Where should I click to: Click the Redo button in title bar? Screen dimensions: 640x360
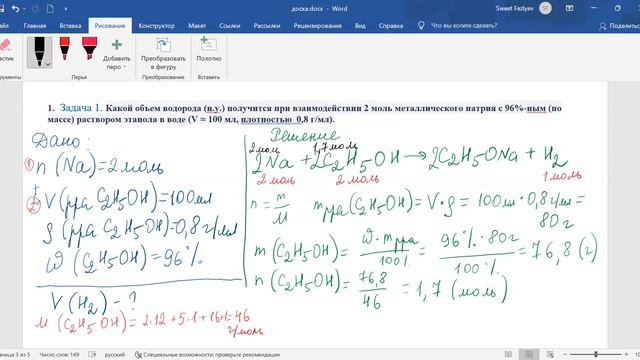36,9
